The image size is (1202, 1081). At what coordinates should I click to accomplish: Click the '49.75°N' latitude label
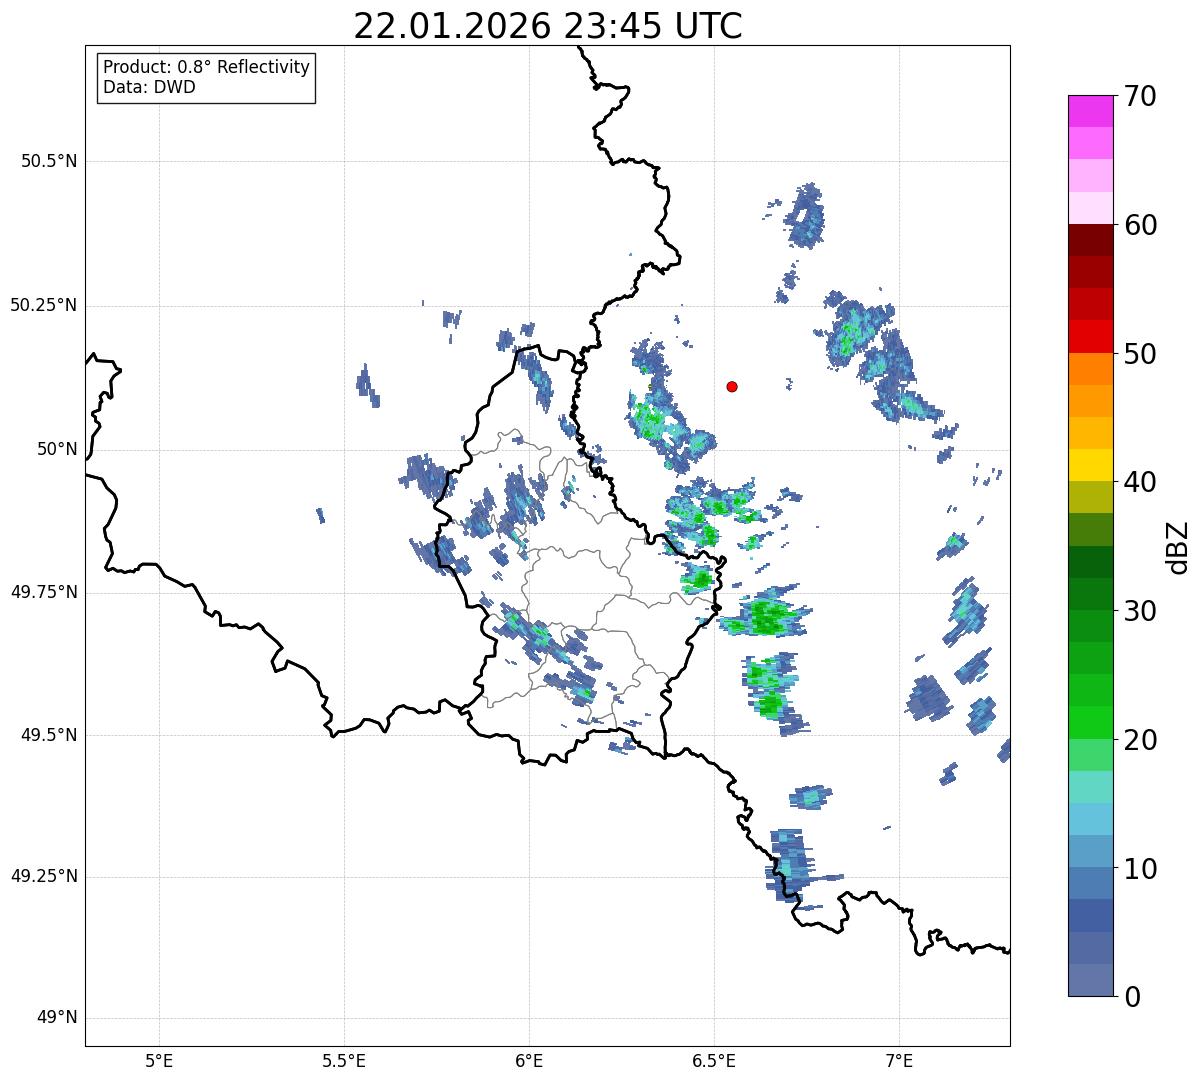[x=43, y=592]
